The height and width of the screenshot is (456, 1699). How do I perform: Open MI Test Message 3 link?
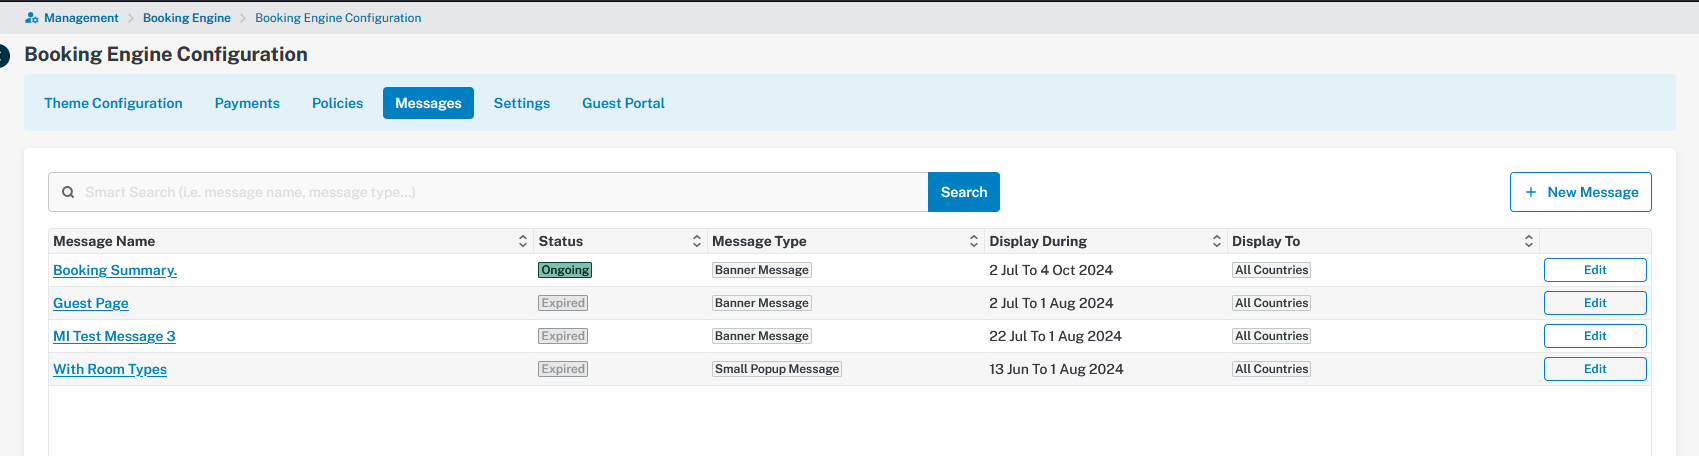pos(114,336)
